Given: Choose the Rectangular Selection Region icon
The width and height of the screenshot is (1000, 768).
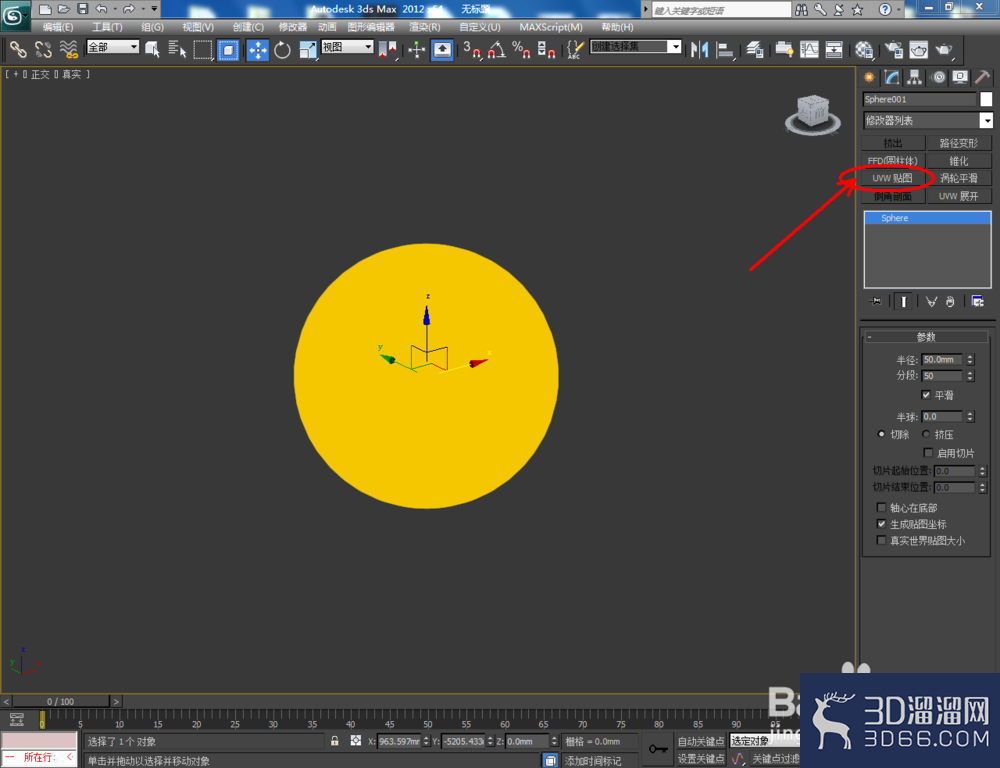Looking at the screenshot, I should click(203, 49).
